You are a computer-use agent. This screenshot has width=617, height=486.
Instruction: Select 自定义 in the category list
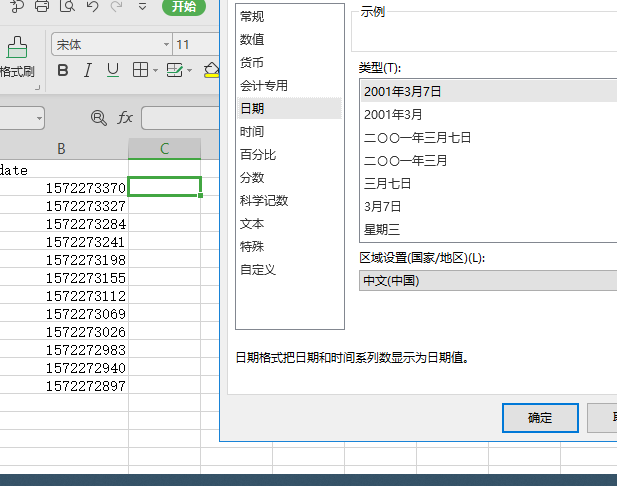click(x=257, y=269)
